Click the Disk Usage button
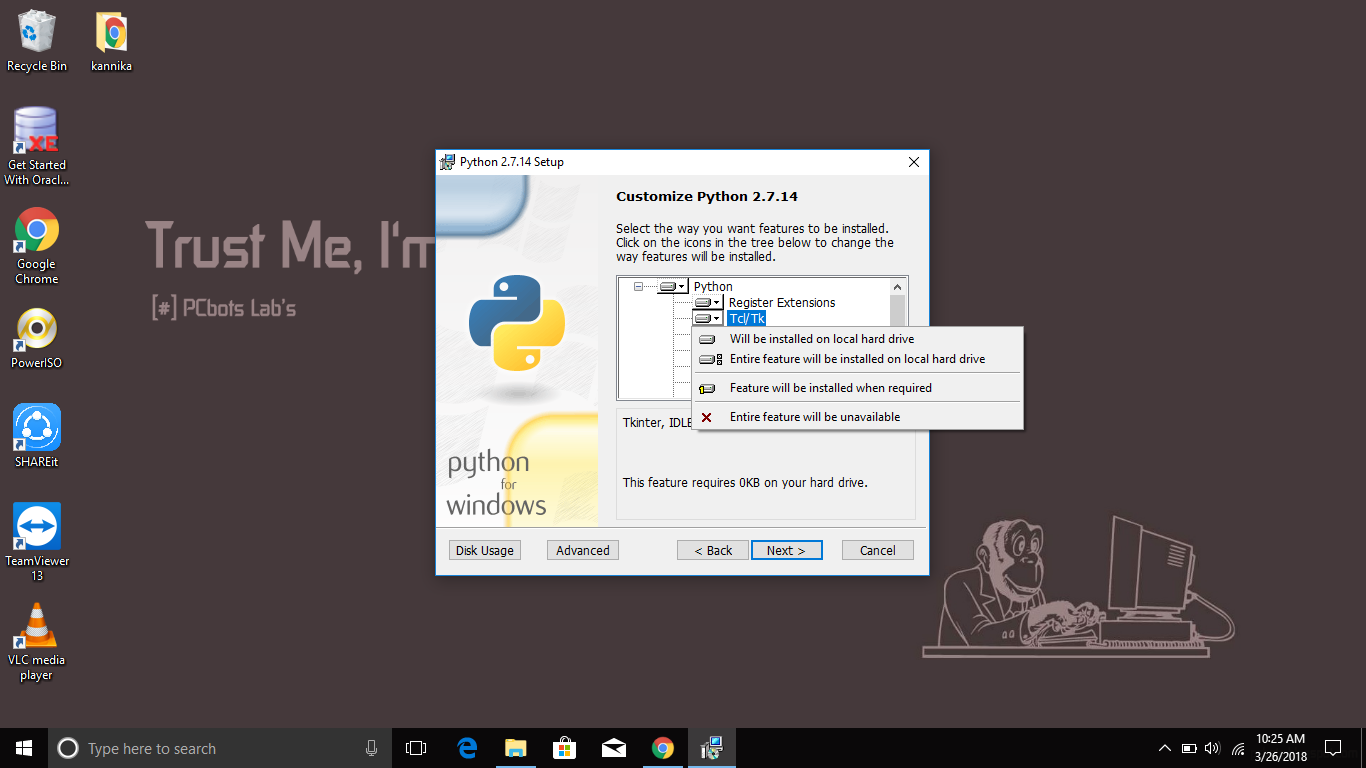This screenshot has width=1366, height=768. click(x=485, y=550)
